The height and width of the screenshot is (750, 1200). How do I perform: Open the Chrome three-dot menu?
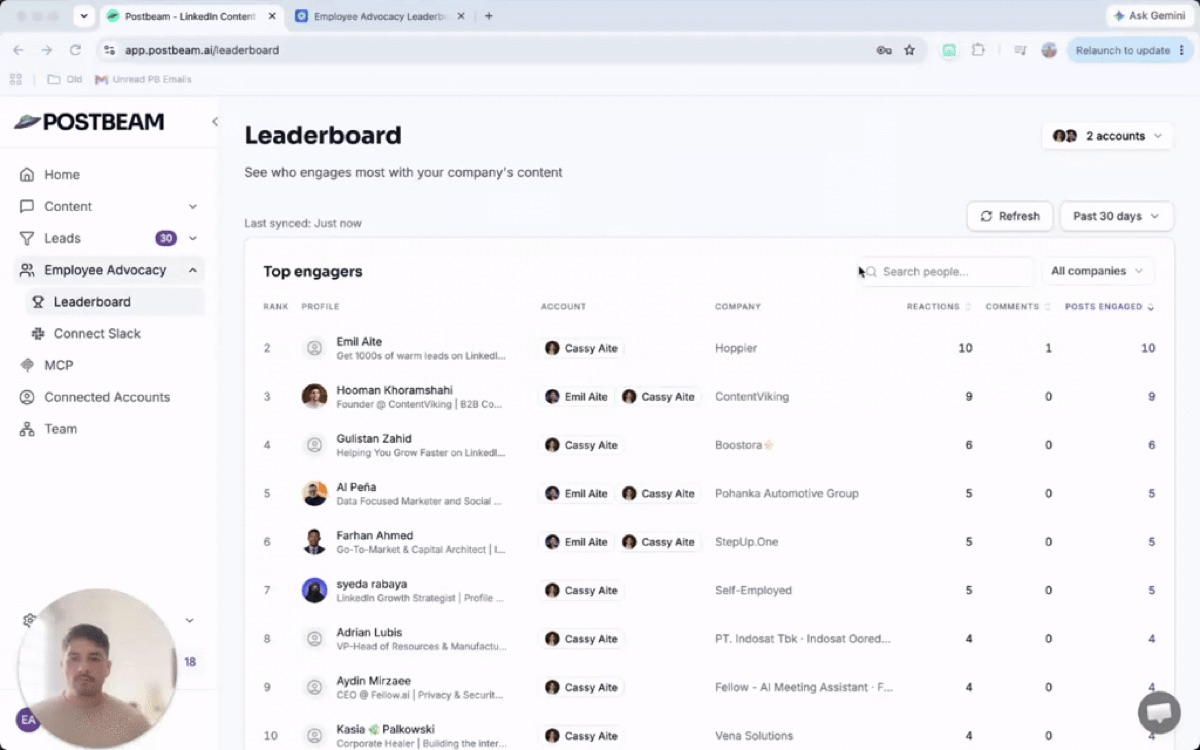pyautogui.click(x=1182, y=50)
